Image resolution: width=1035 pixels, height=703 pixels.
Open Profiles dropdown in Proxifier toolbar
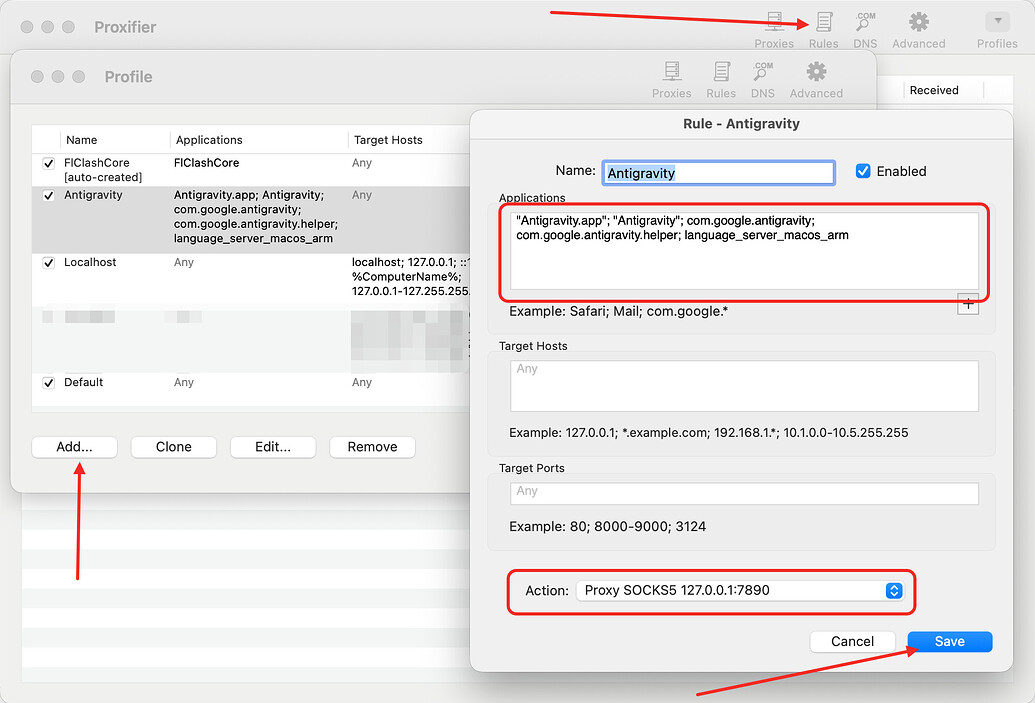[x=997, y=30]
